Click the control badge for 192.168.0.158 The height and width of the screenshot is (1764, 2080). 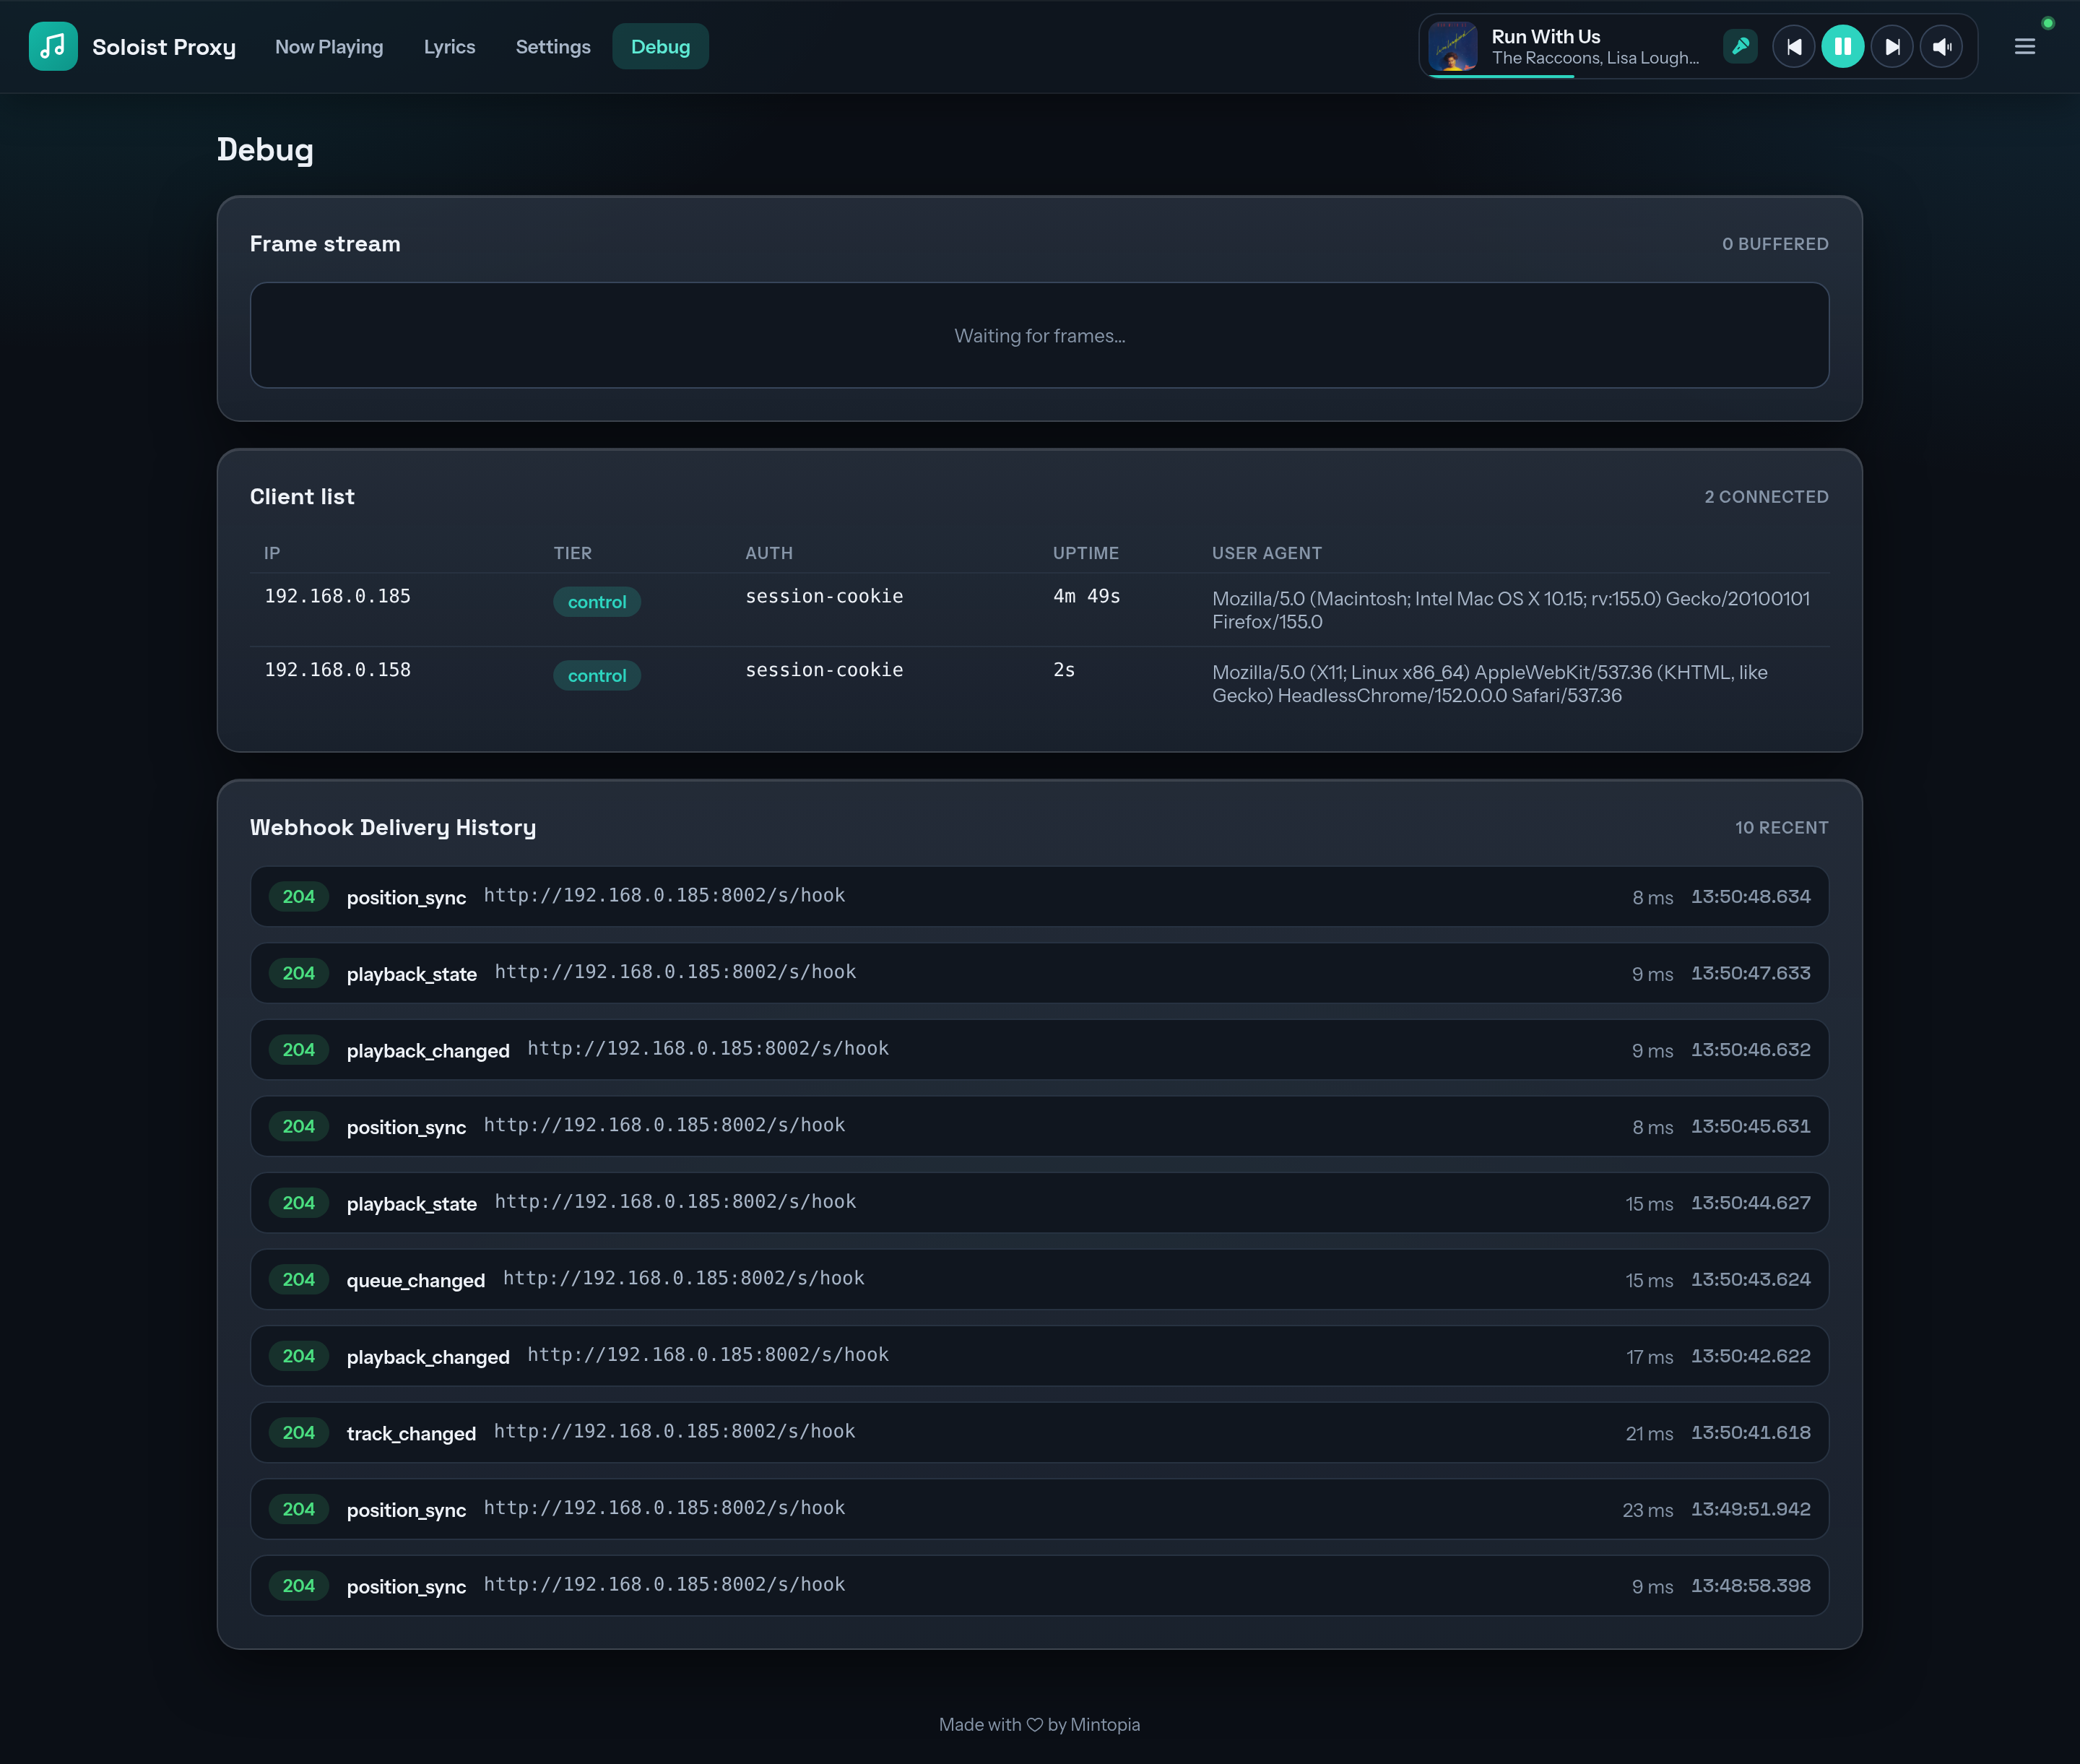pyautogui.click(x=597, y=676)
